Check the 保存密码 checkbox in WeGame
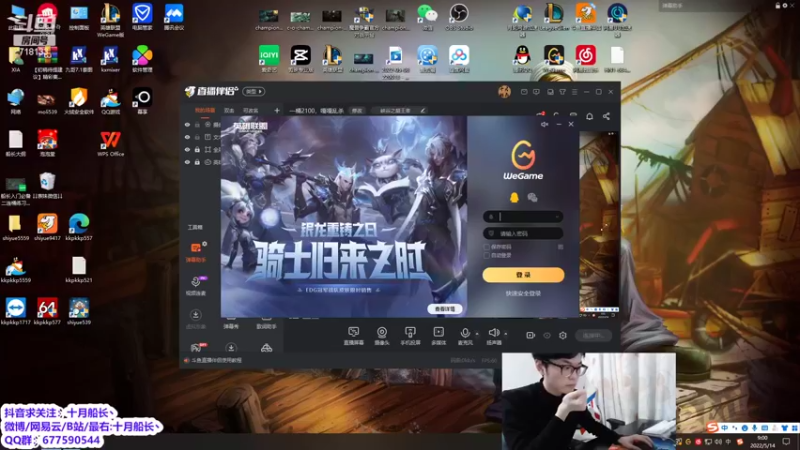The height and width of the screenshot is (450, 800). (487, 247)
